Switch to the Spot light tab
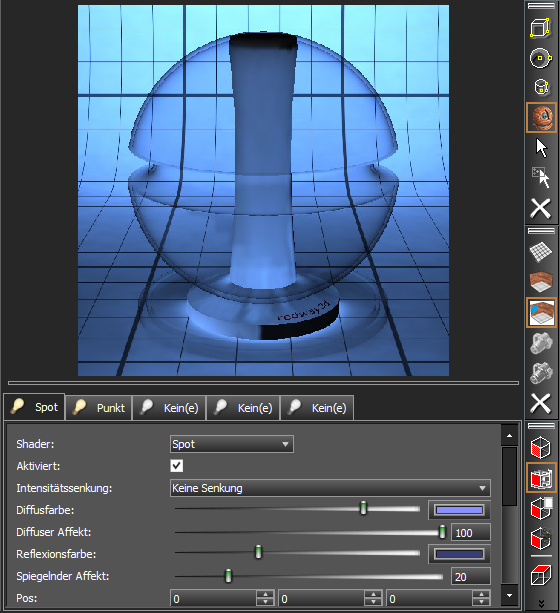Image resolution: width=560 pixels, height=613 pixels. [x=34, y=407]
